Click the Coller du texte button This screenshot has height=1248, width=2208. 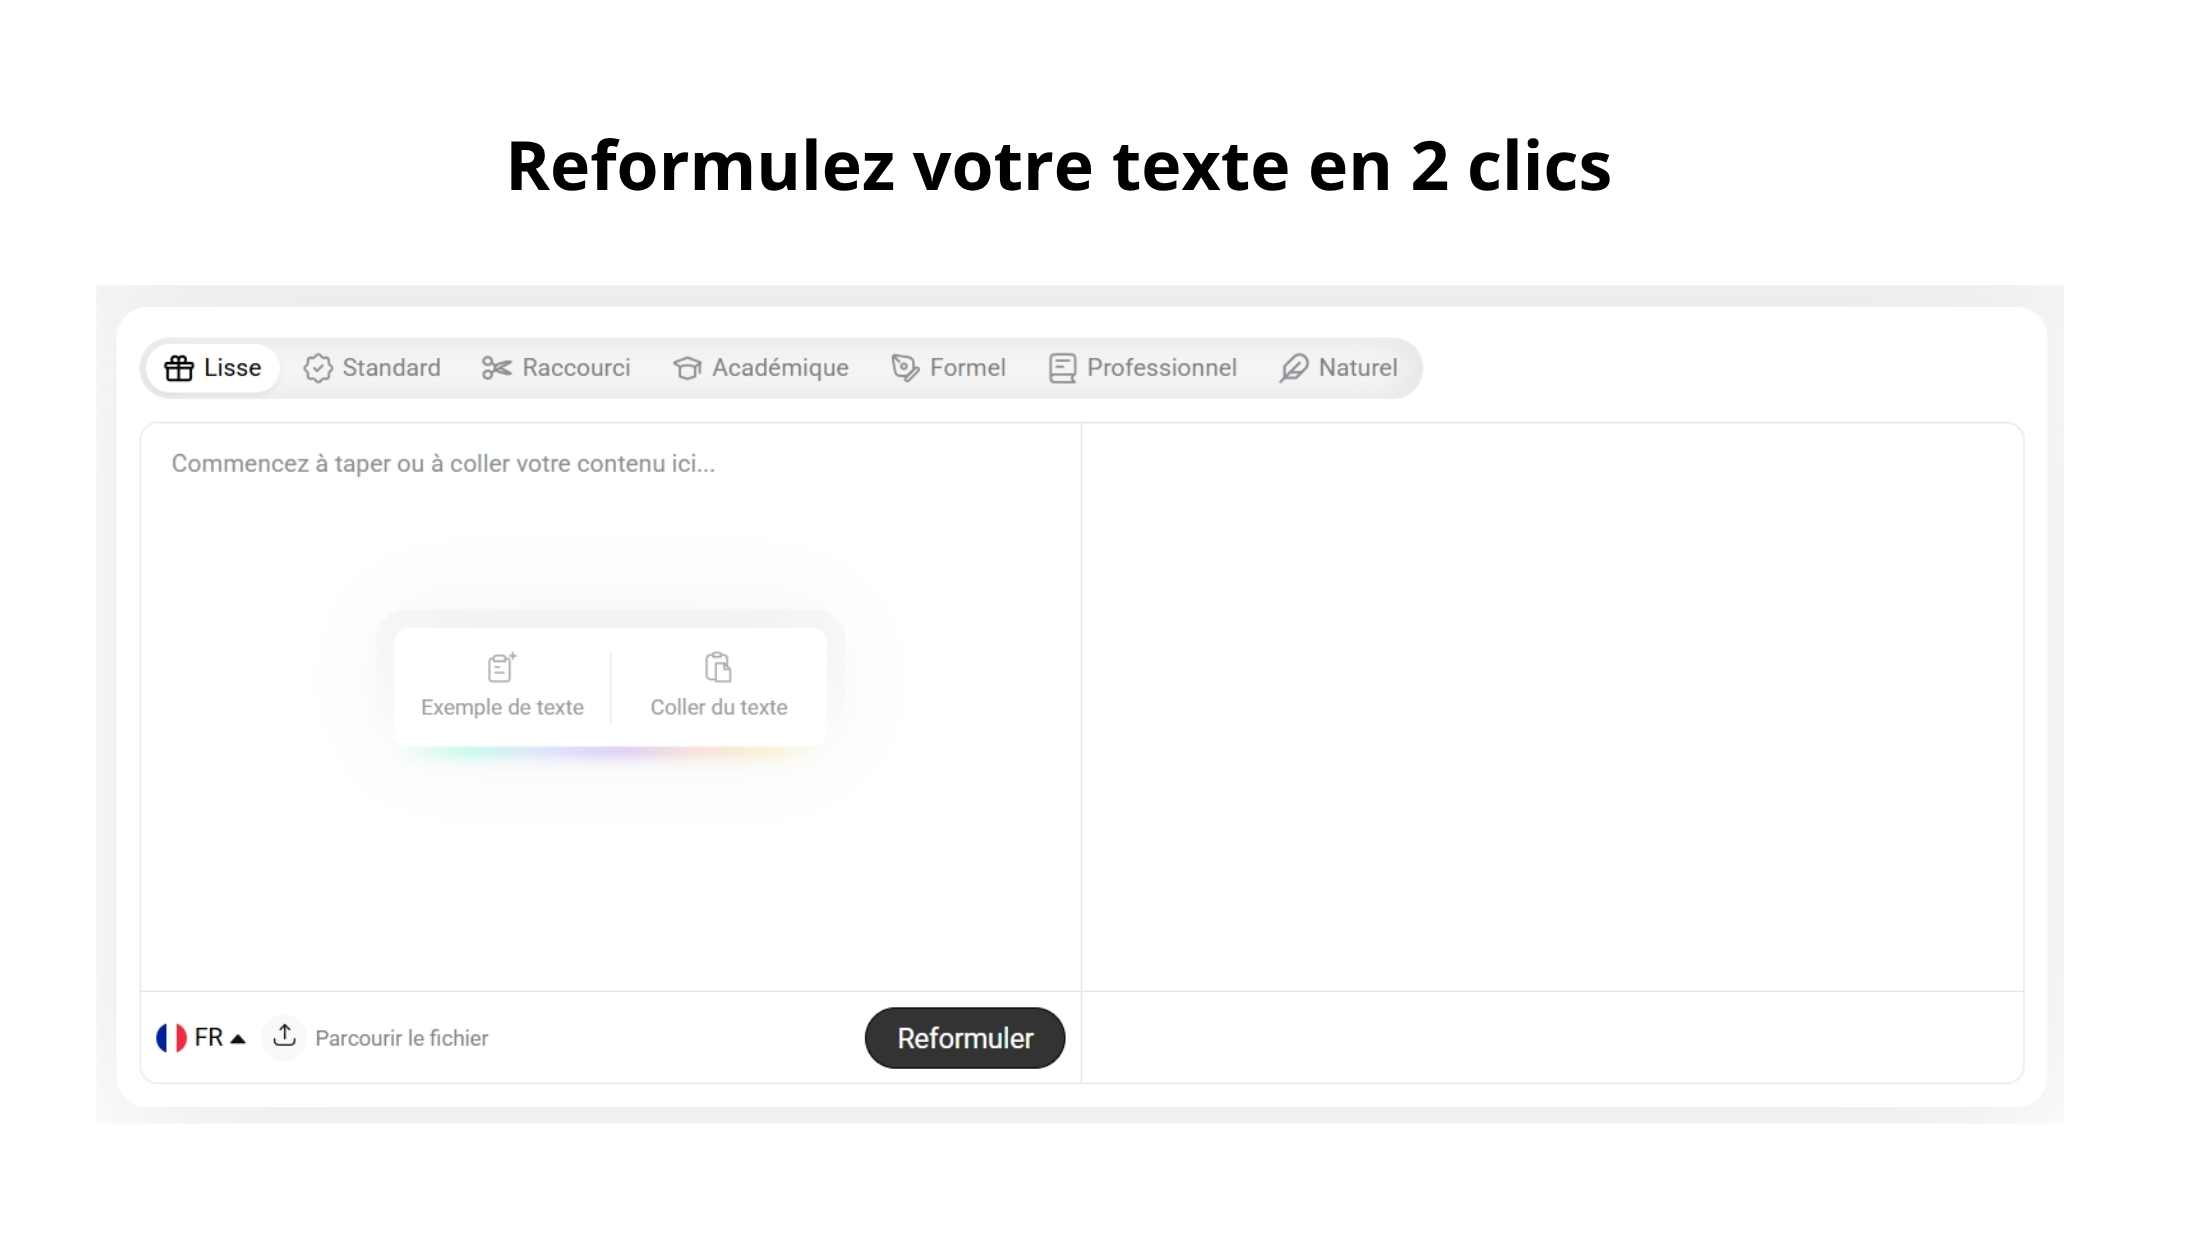[x=719, y=707]
